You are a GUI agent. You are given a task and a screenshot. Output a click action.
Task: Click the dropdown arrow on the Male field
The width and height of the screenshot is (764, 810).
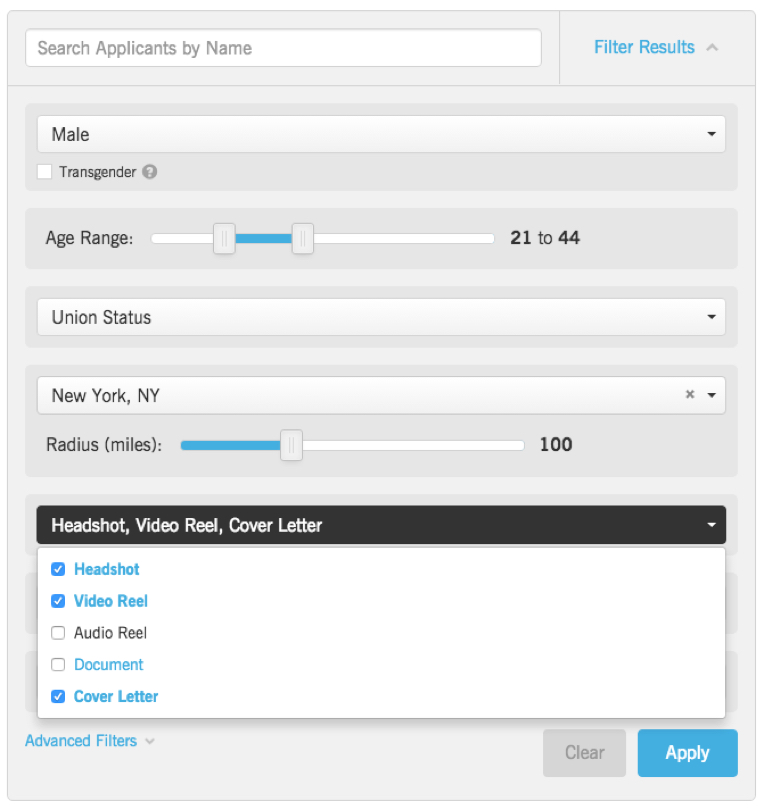pos(711,133)
